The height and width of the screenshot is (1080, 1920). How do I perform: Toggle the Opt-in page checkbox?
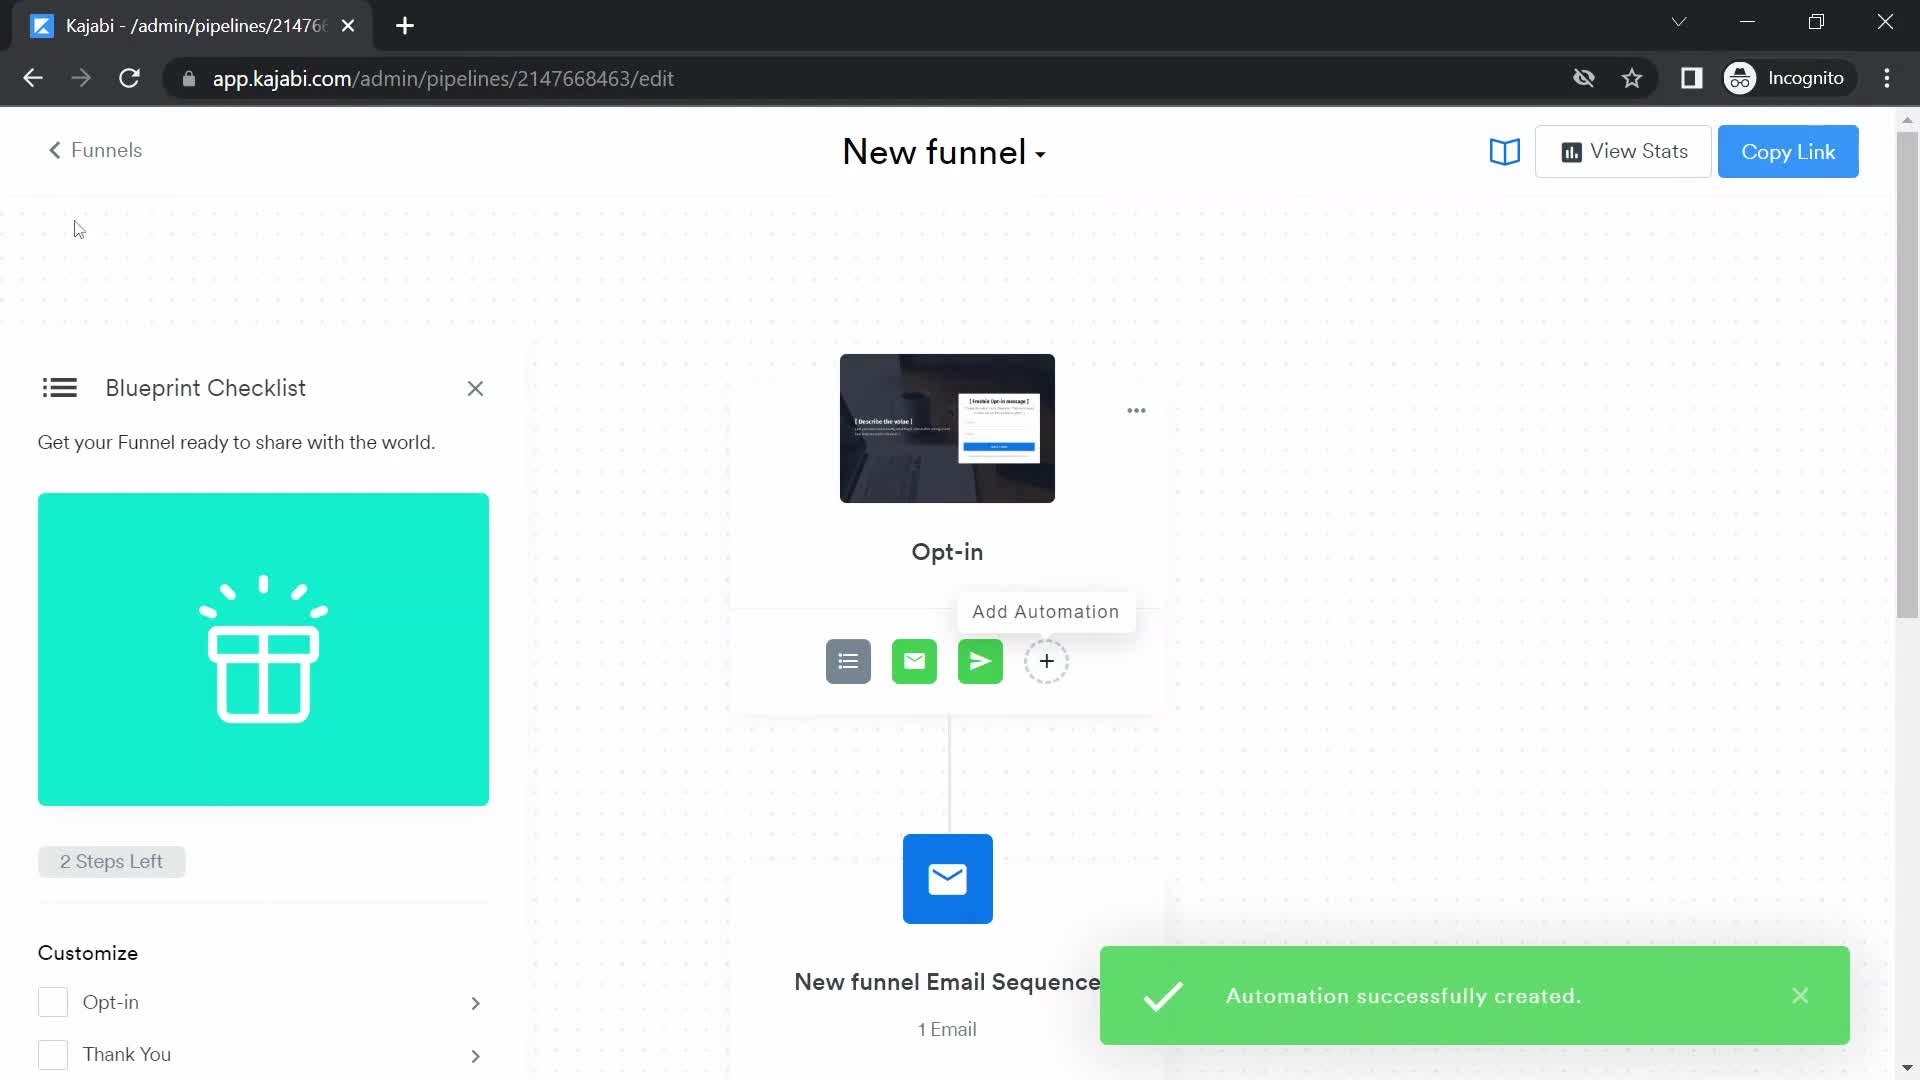tap(53, 1002)
